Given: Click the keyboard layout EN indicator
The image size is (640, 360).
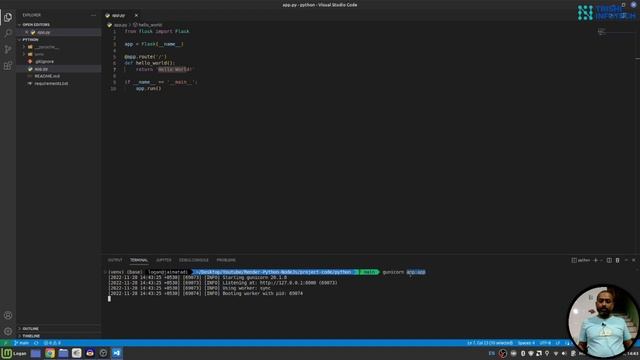Looking at the screenshot, I should click(492, 353).
